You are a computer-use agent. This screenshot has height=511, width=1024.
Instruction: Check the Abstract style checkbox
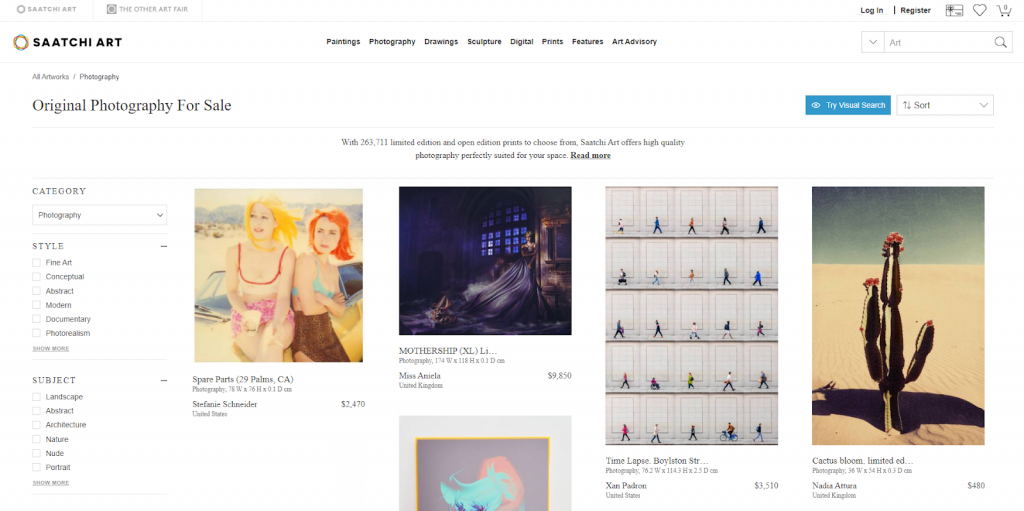pyautogui.click(x=37, y=291)
